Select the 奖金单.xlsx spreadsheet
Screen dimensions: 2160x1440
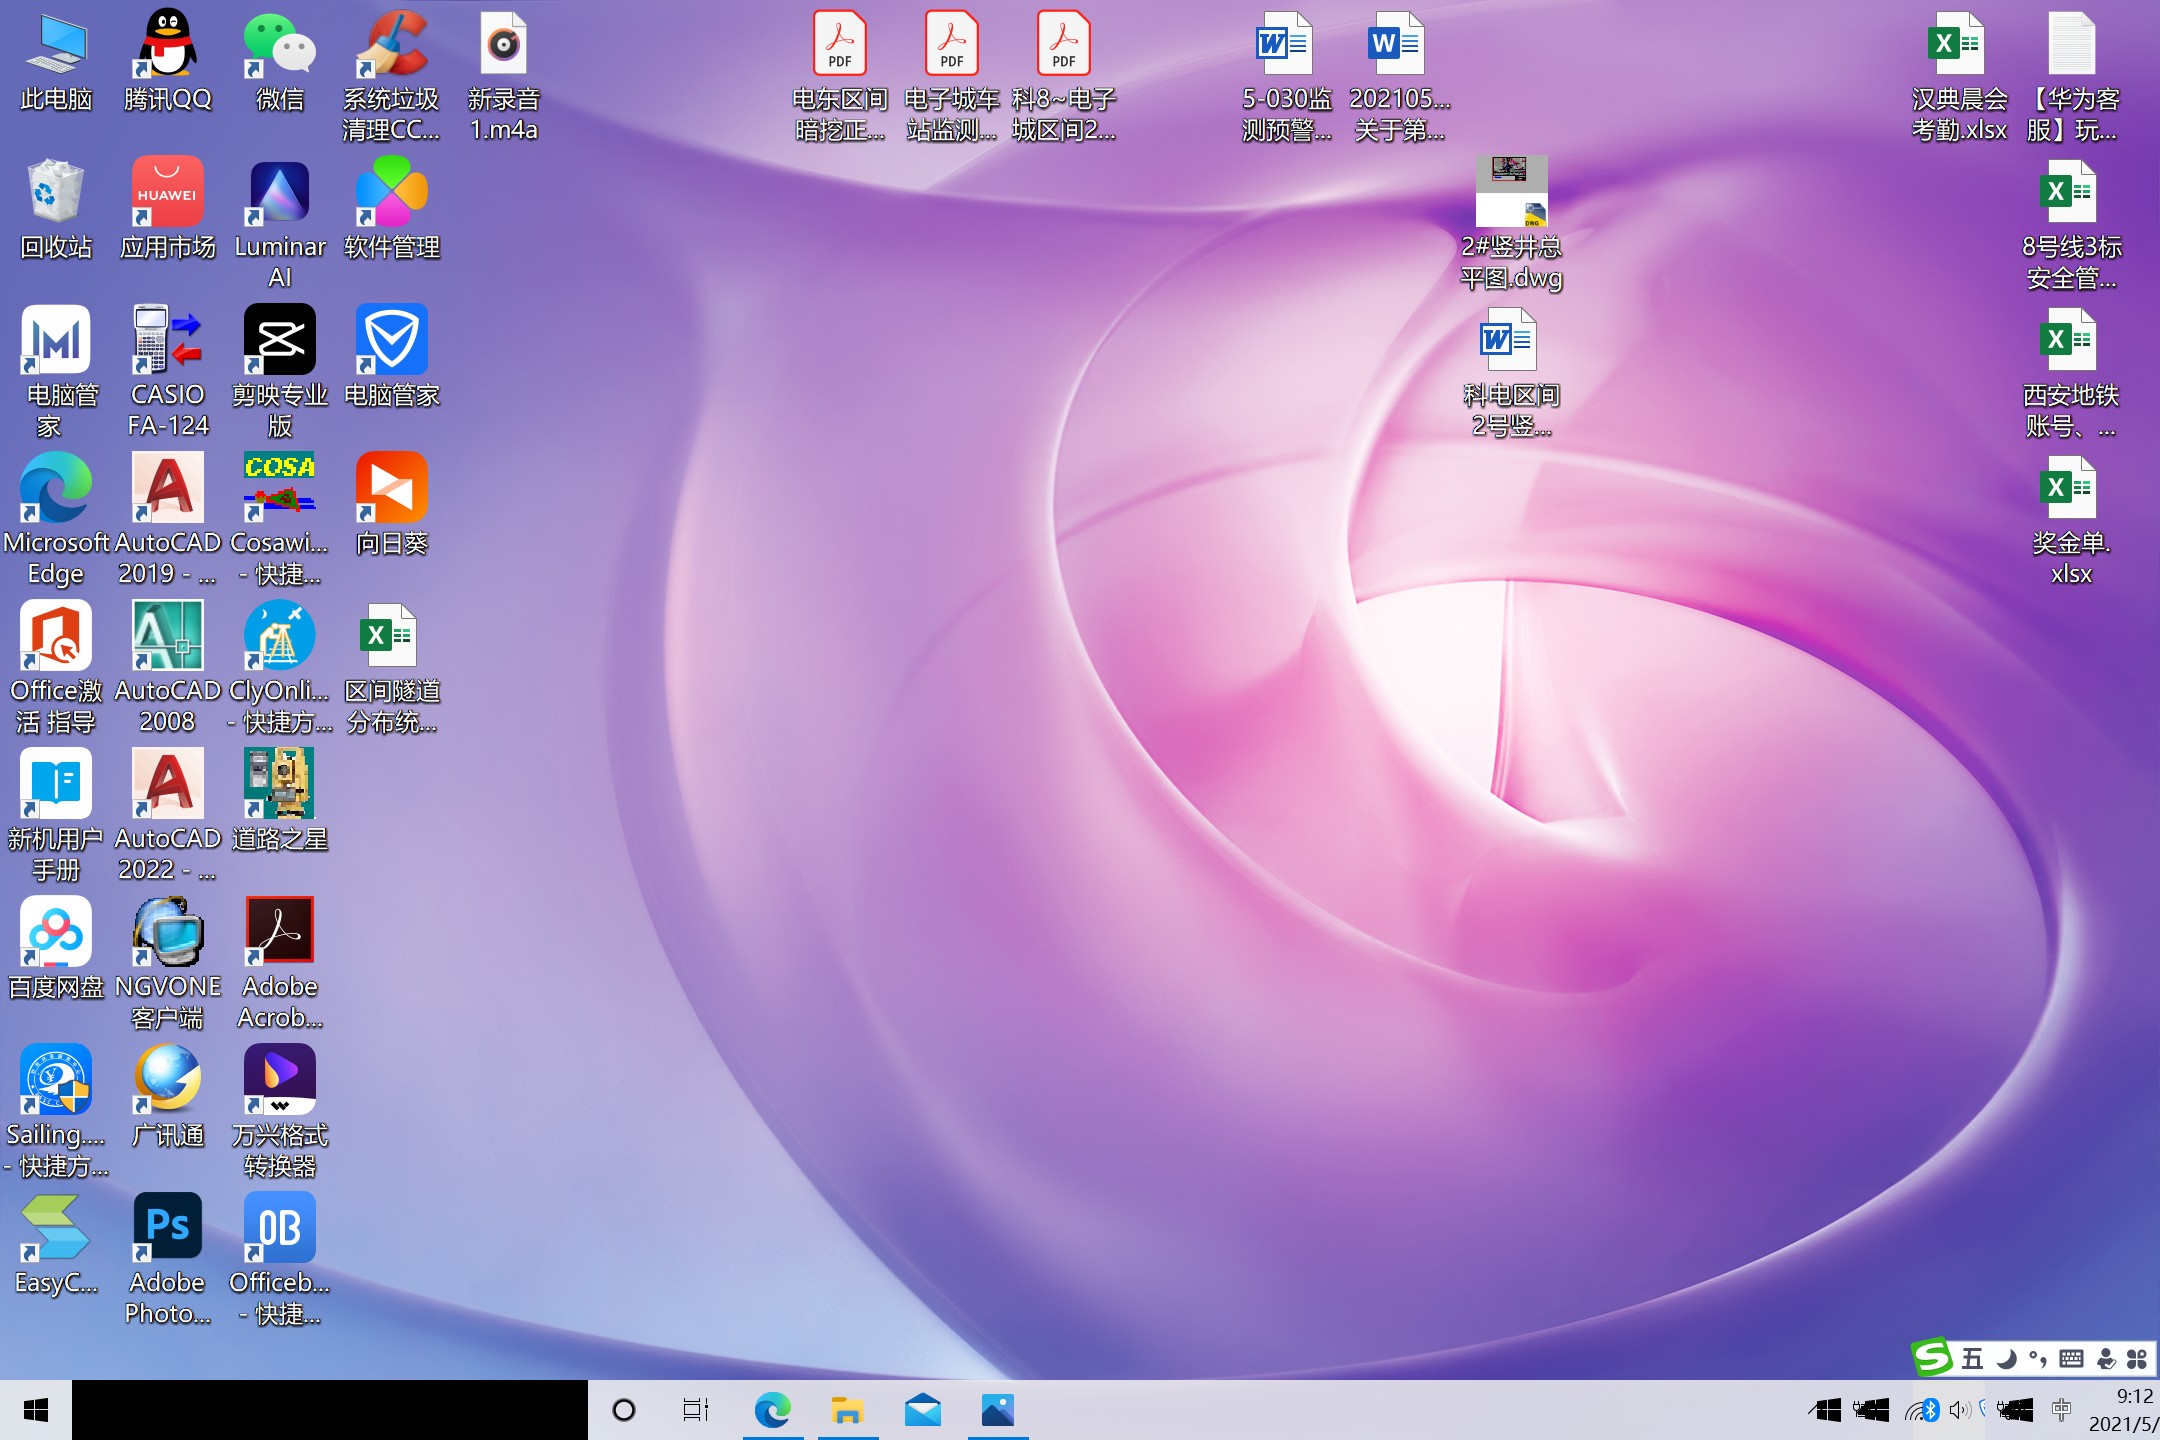pos(2071,520)
